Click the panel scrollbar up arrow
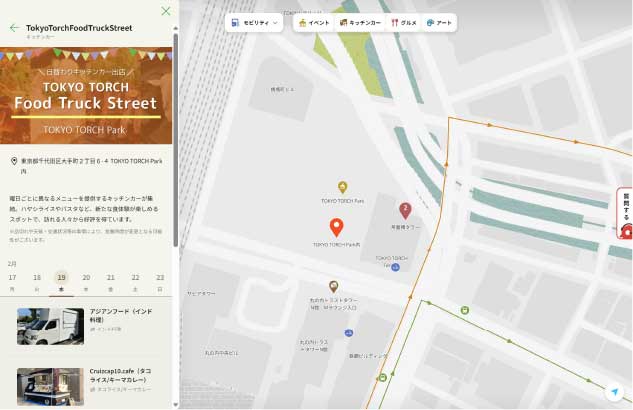The height and width of the screenshot is (410, 633). (176, 29)
